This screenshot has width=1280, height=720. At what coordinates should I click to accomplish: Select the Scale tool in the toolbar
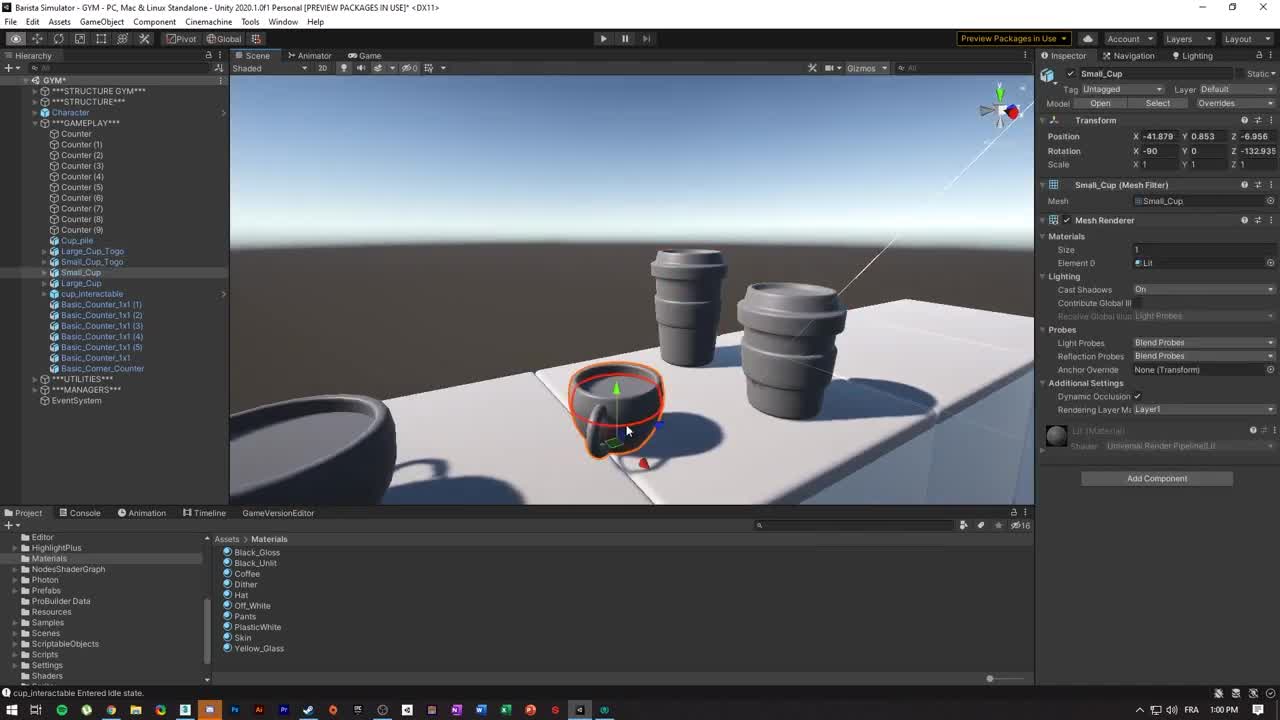tap(80, 39)
